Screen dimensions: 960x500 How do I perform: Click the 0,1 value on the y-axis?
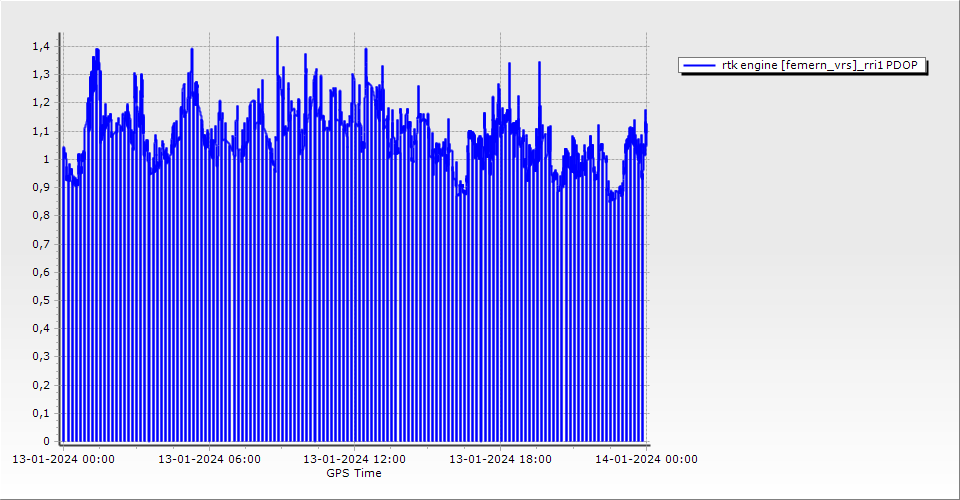point(40,413)
